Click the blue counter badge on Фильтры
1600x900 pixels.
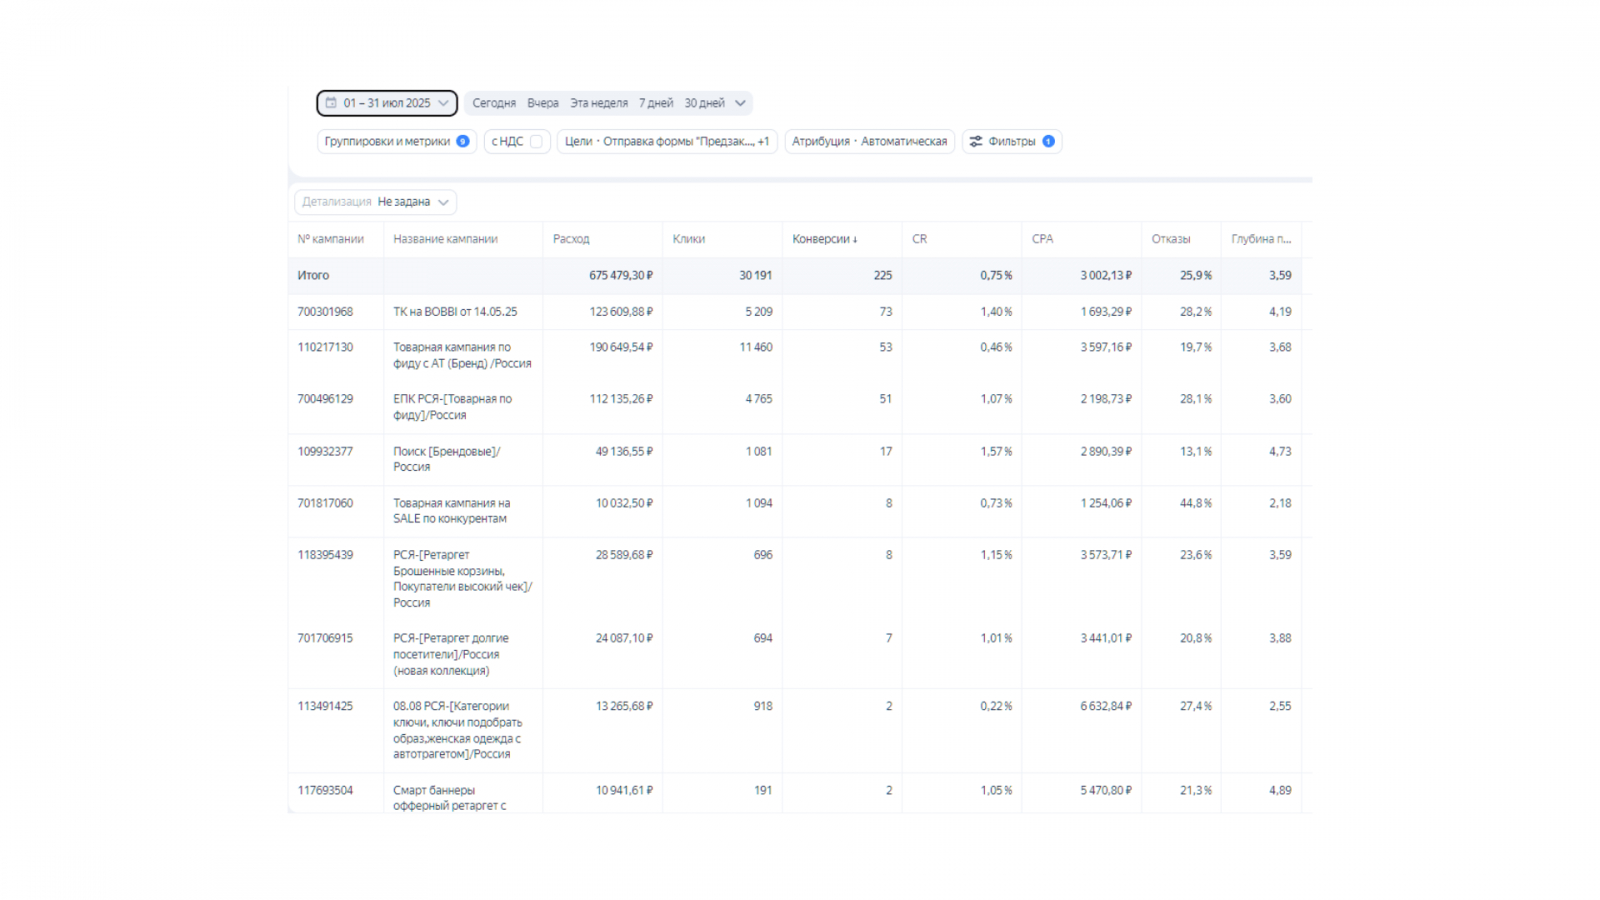click(x=1048, y=142)
